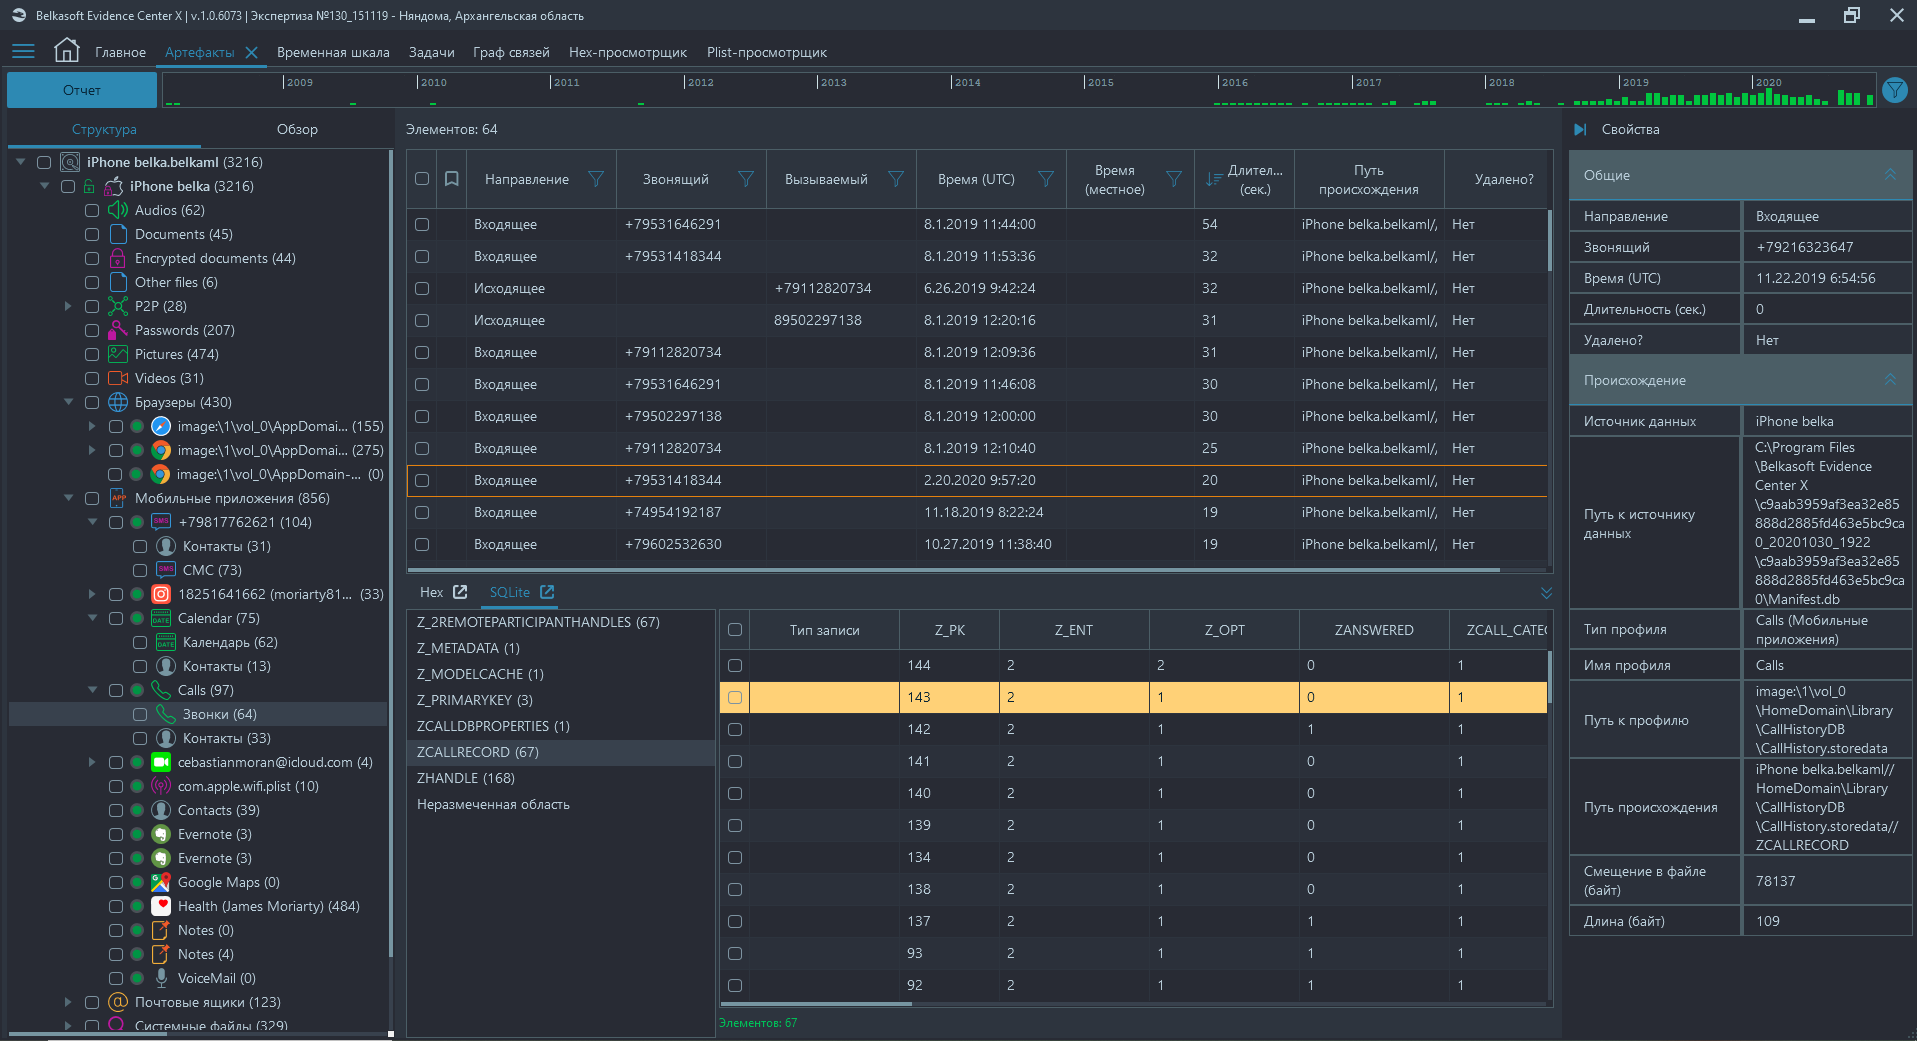
Task: Click the bookmark column header icon
Action: coord(452,179)
